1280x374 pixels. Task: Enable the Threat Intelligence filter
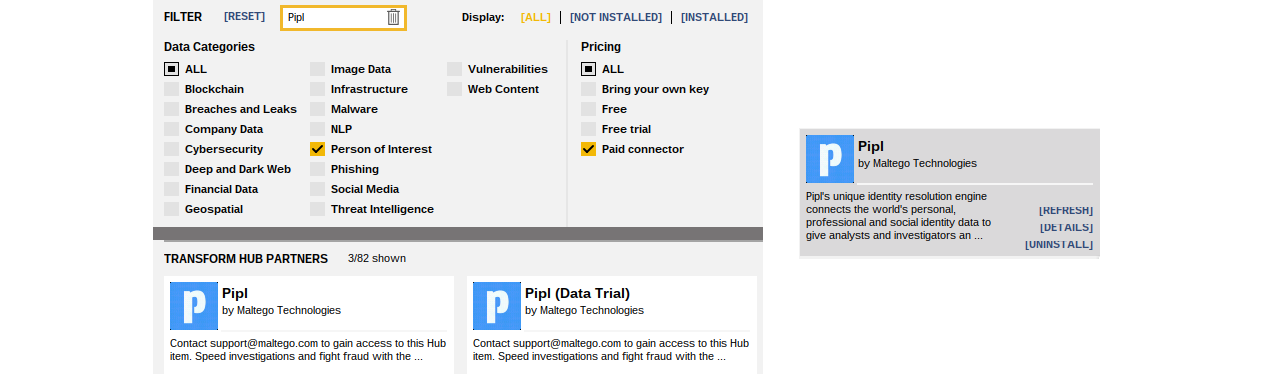pos(318,209)
